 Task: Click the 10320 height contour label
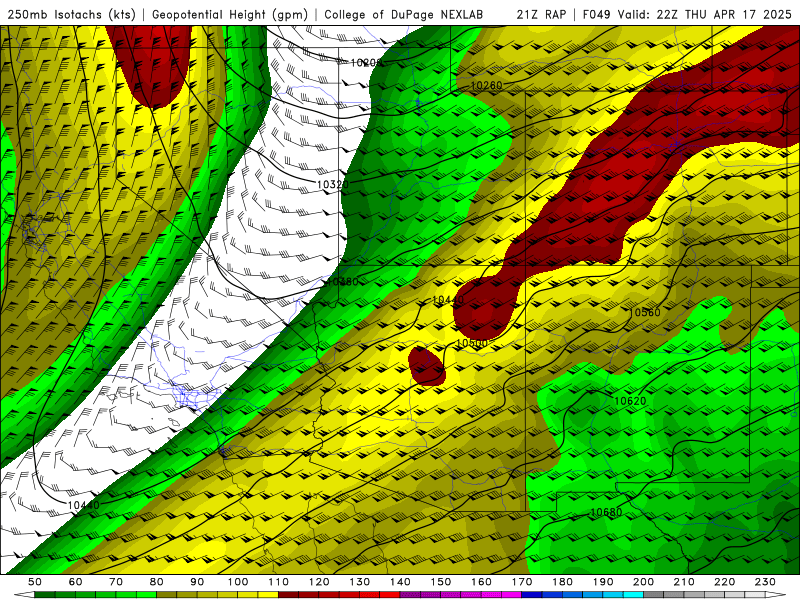point(333,184)
